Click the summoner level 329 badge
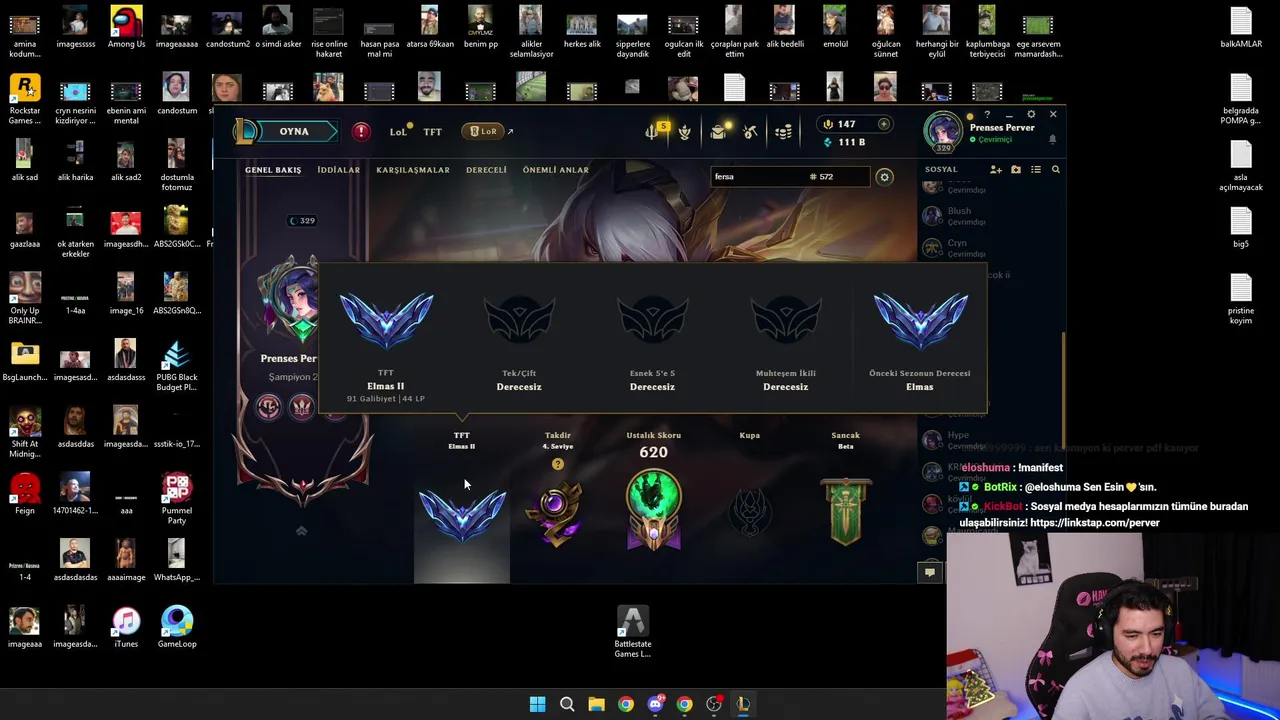1280x720 pixels. pos(302,221)
